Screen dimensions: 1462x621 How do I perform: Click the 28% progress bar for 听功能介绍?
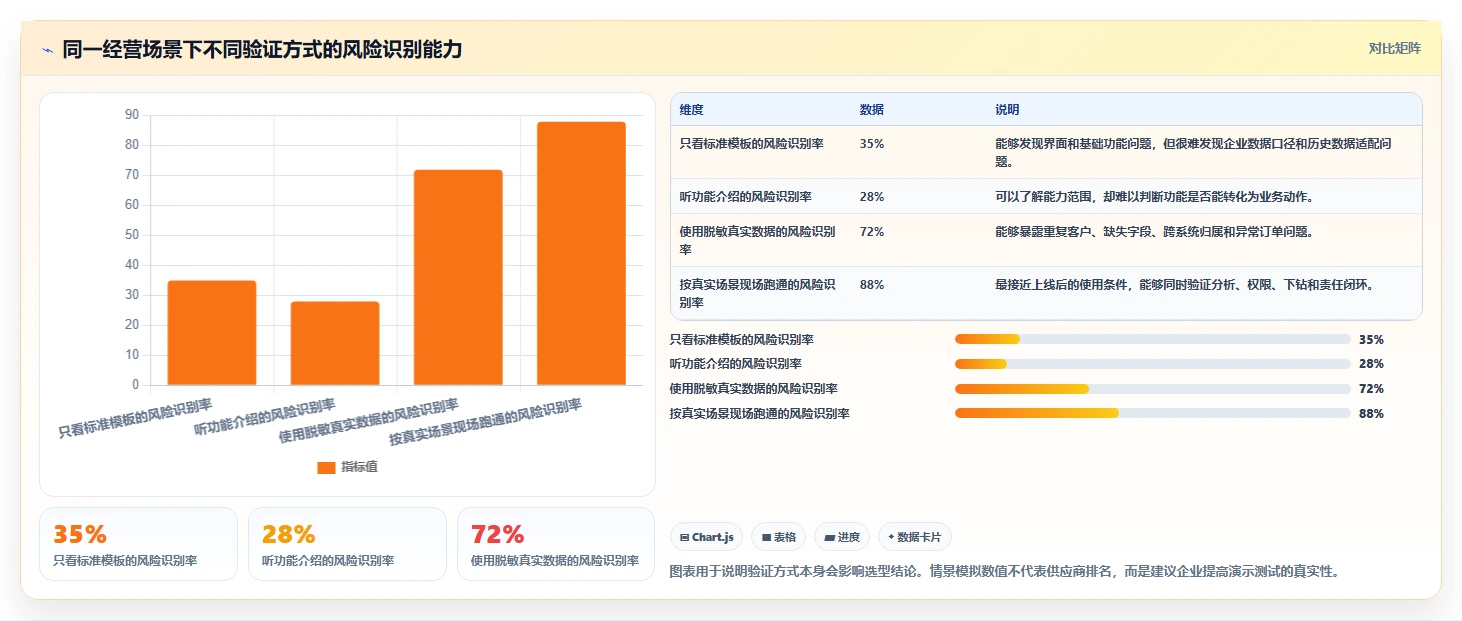[1153, 364]
